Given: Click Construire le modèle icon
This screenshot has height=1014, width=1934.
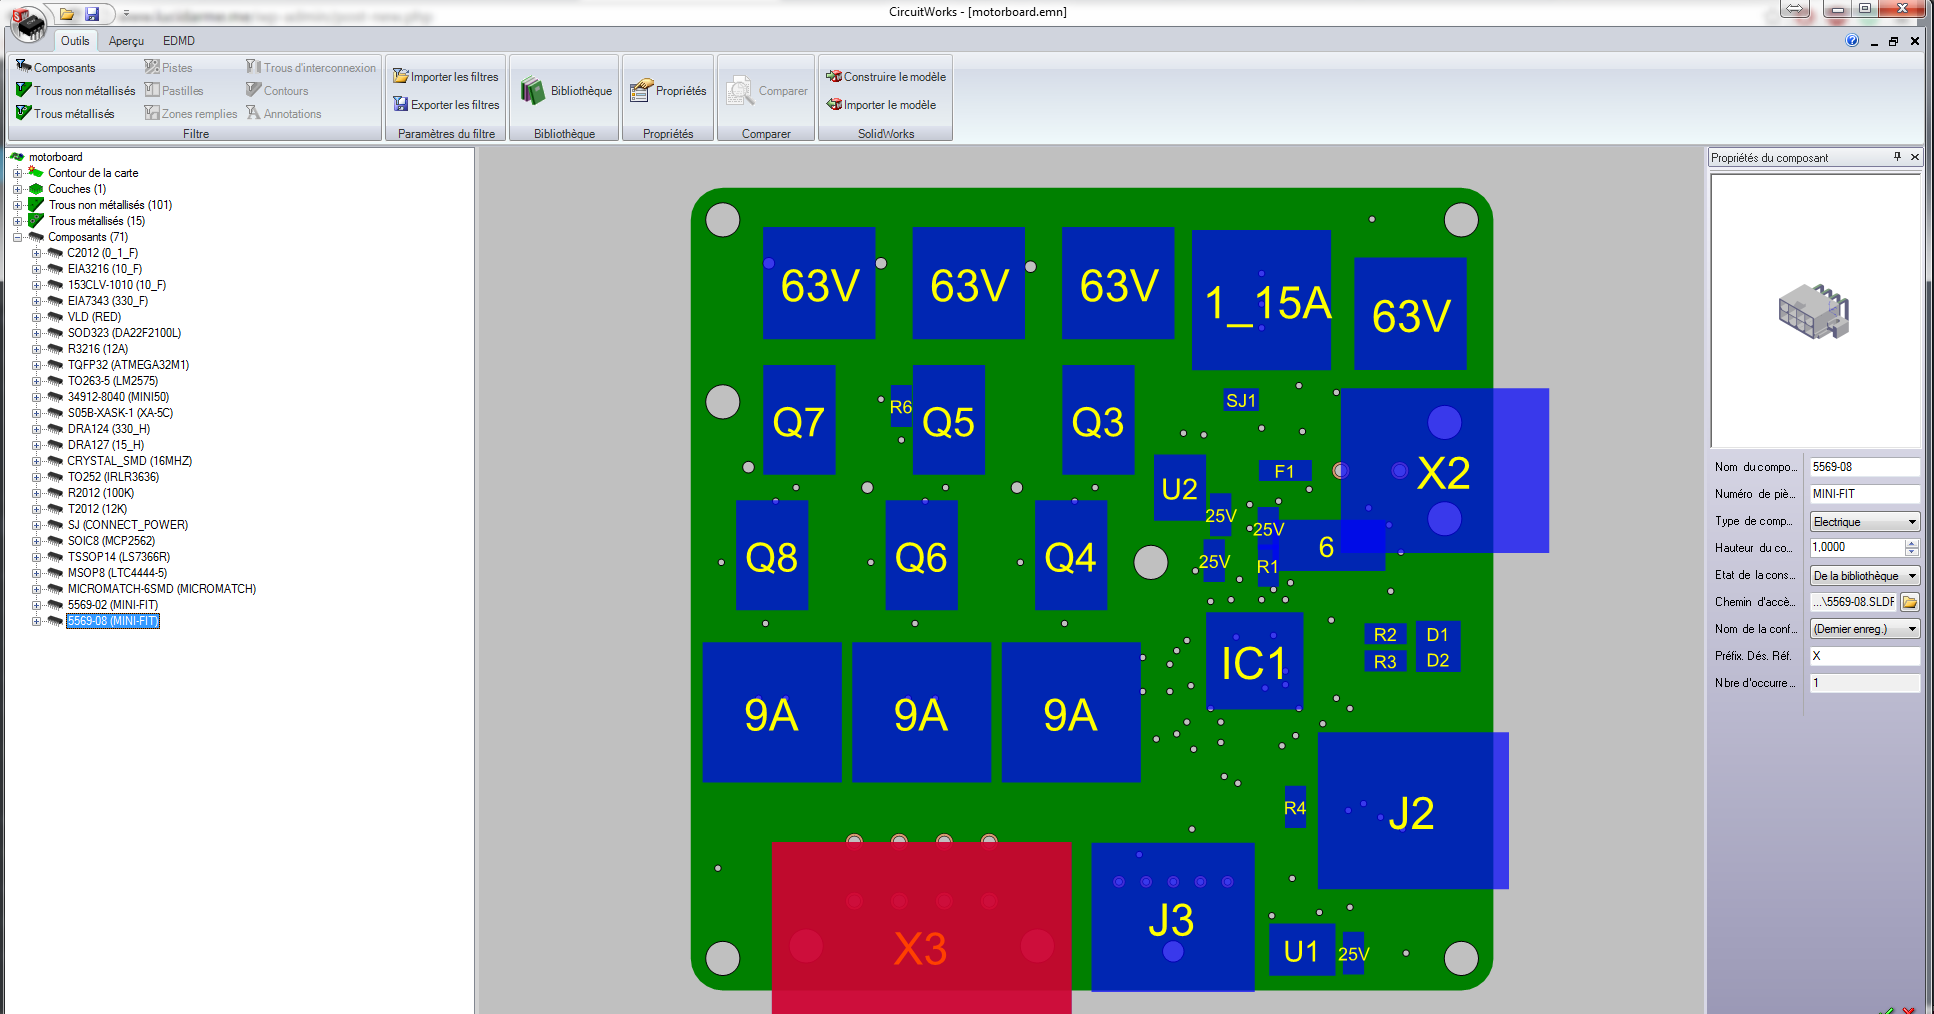Looking at the screenshot, I should (833, 76).
